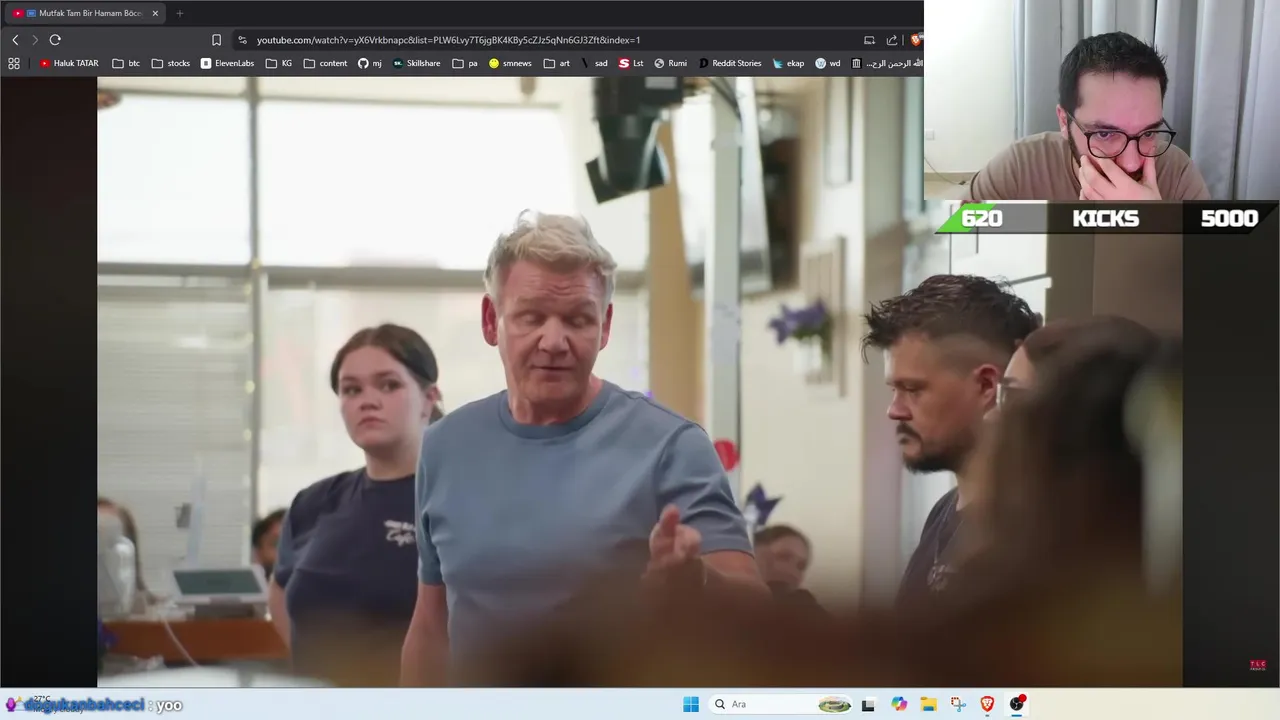Viewport: 1280px width, 720px height.
Task: Open the Reddit Stories bookmark
Action: click(x=730, y=63)
